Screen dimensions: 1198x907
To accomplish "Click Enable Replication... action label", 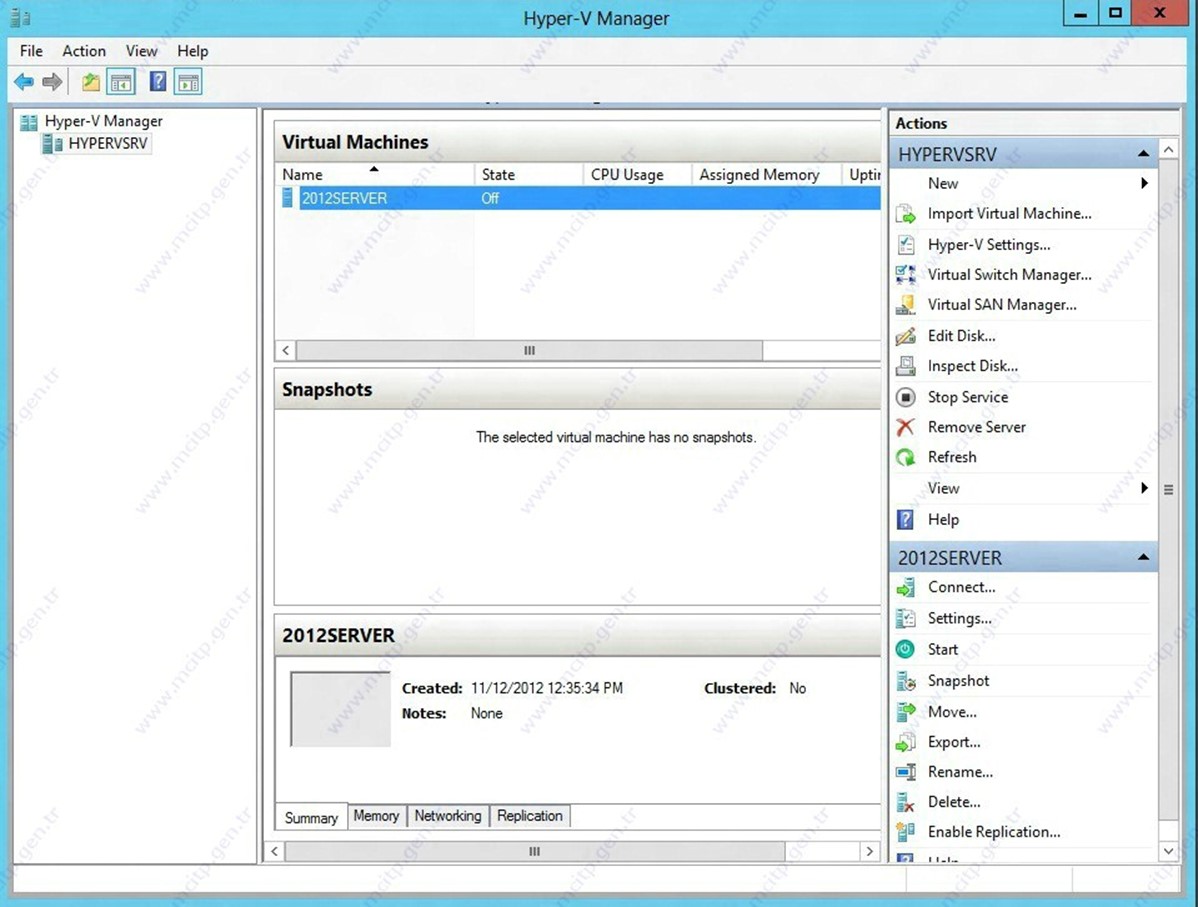I will (x=994, y=832).
